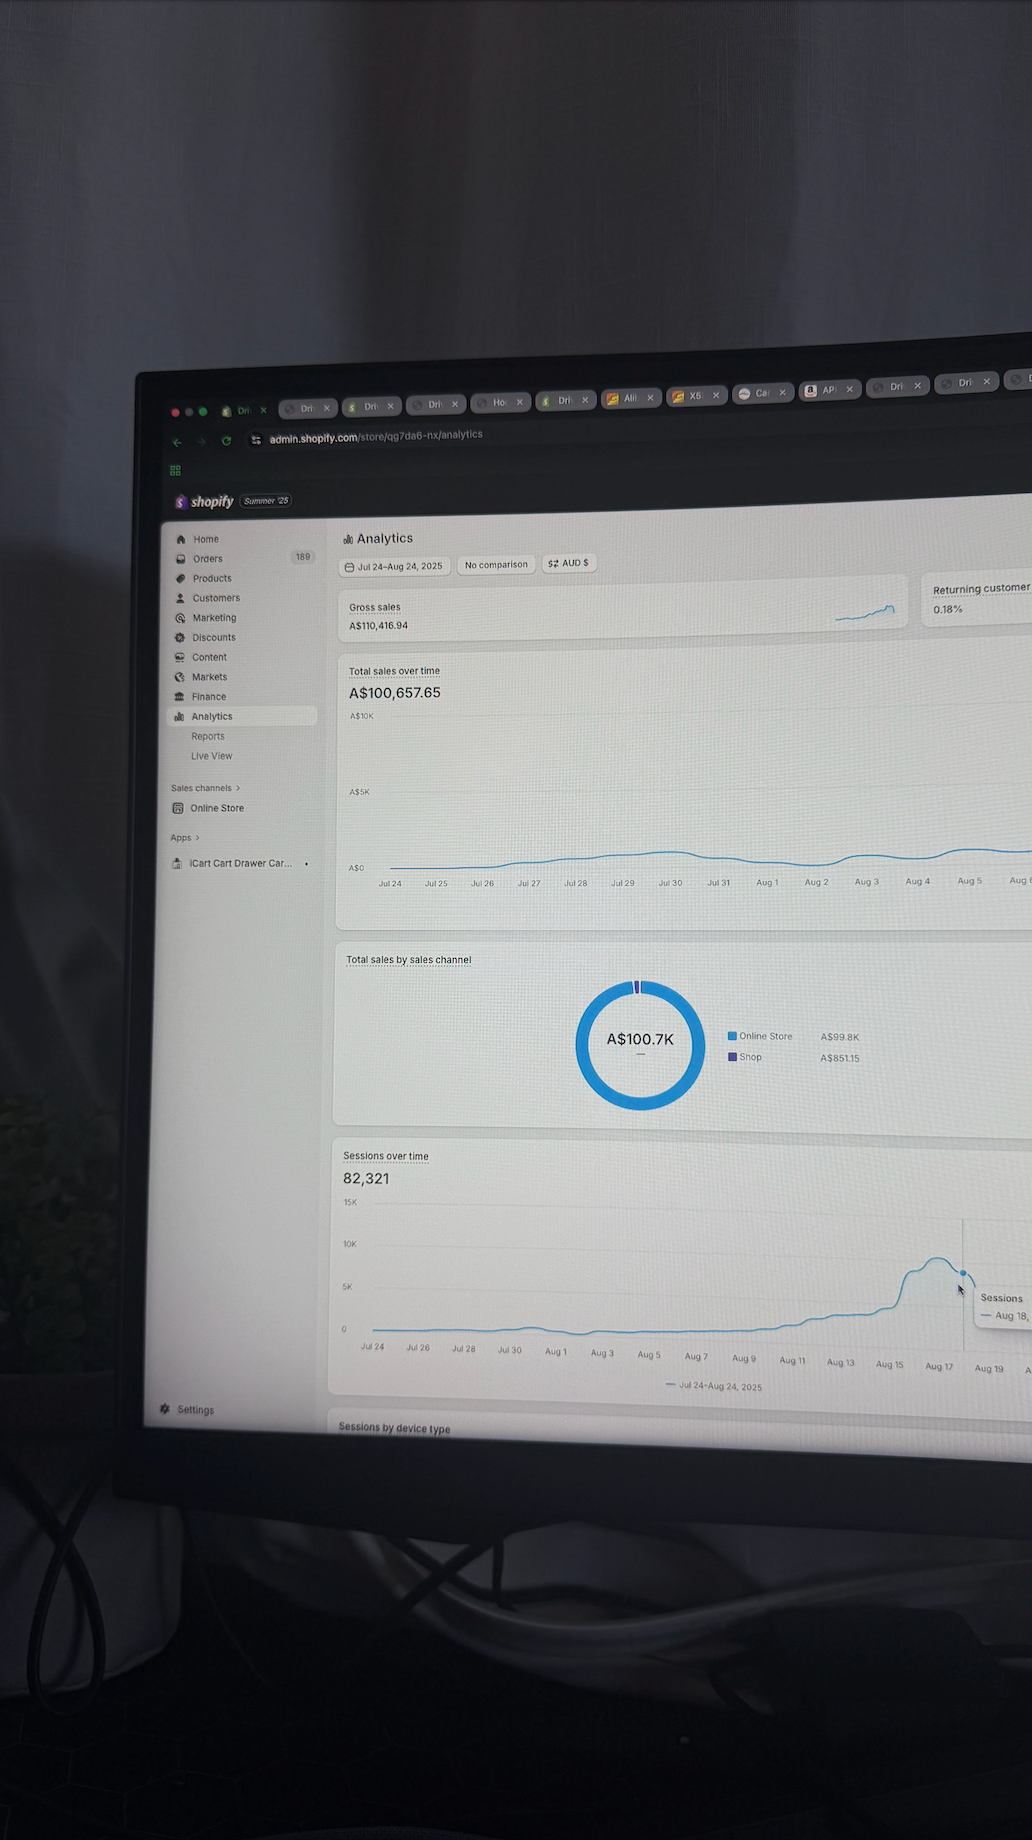
Task: Switch to the Amazon AP browser tab
Action: point(830,390)
